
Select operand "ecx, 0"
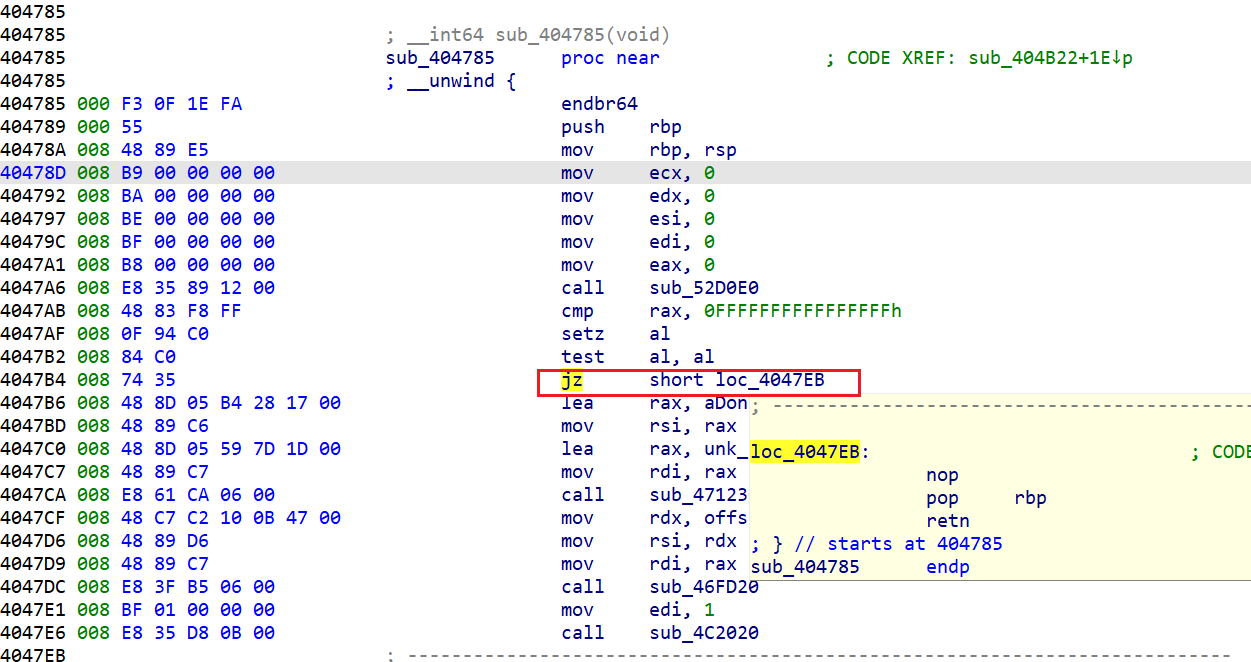coord(682,173)
